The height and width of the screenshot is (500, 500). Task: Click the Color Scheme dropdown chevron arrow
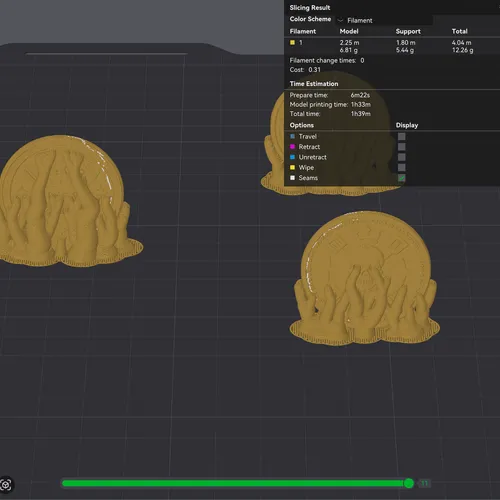340,20
